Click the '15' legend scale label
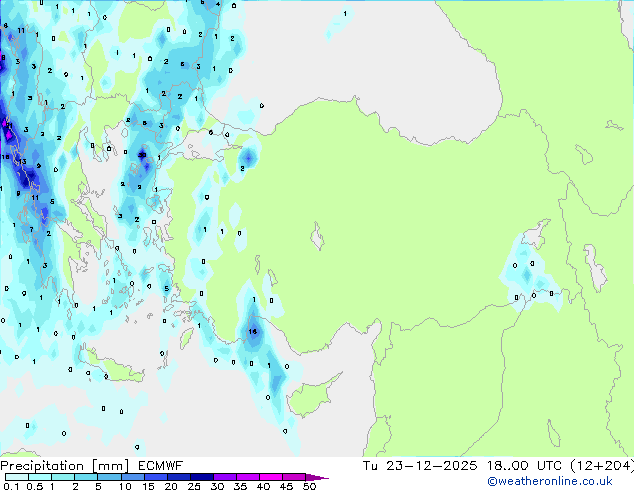The height and width of the screenshot is (490, 634). point(148,486)
